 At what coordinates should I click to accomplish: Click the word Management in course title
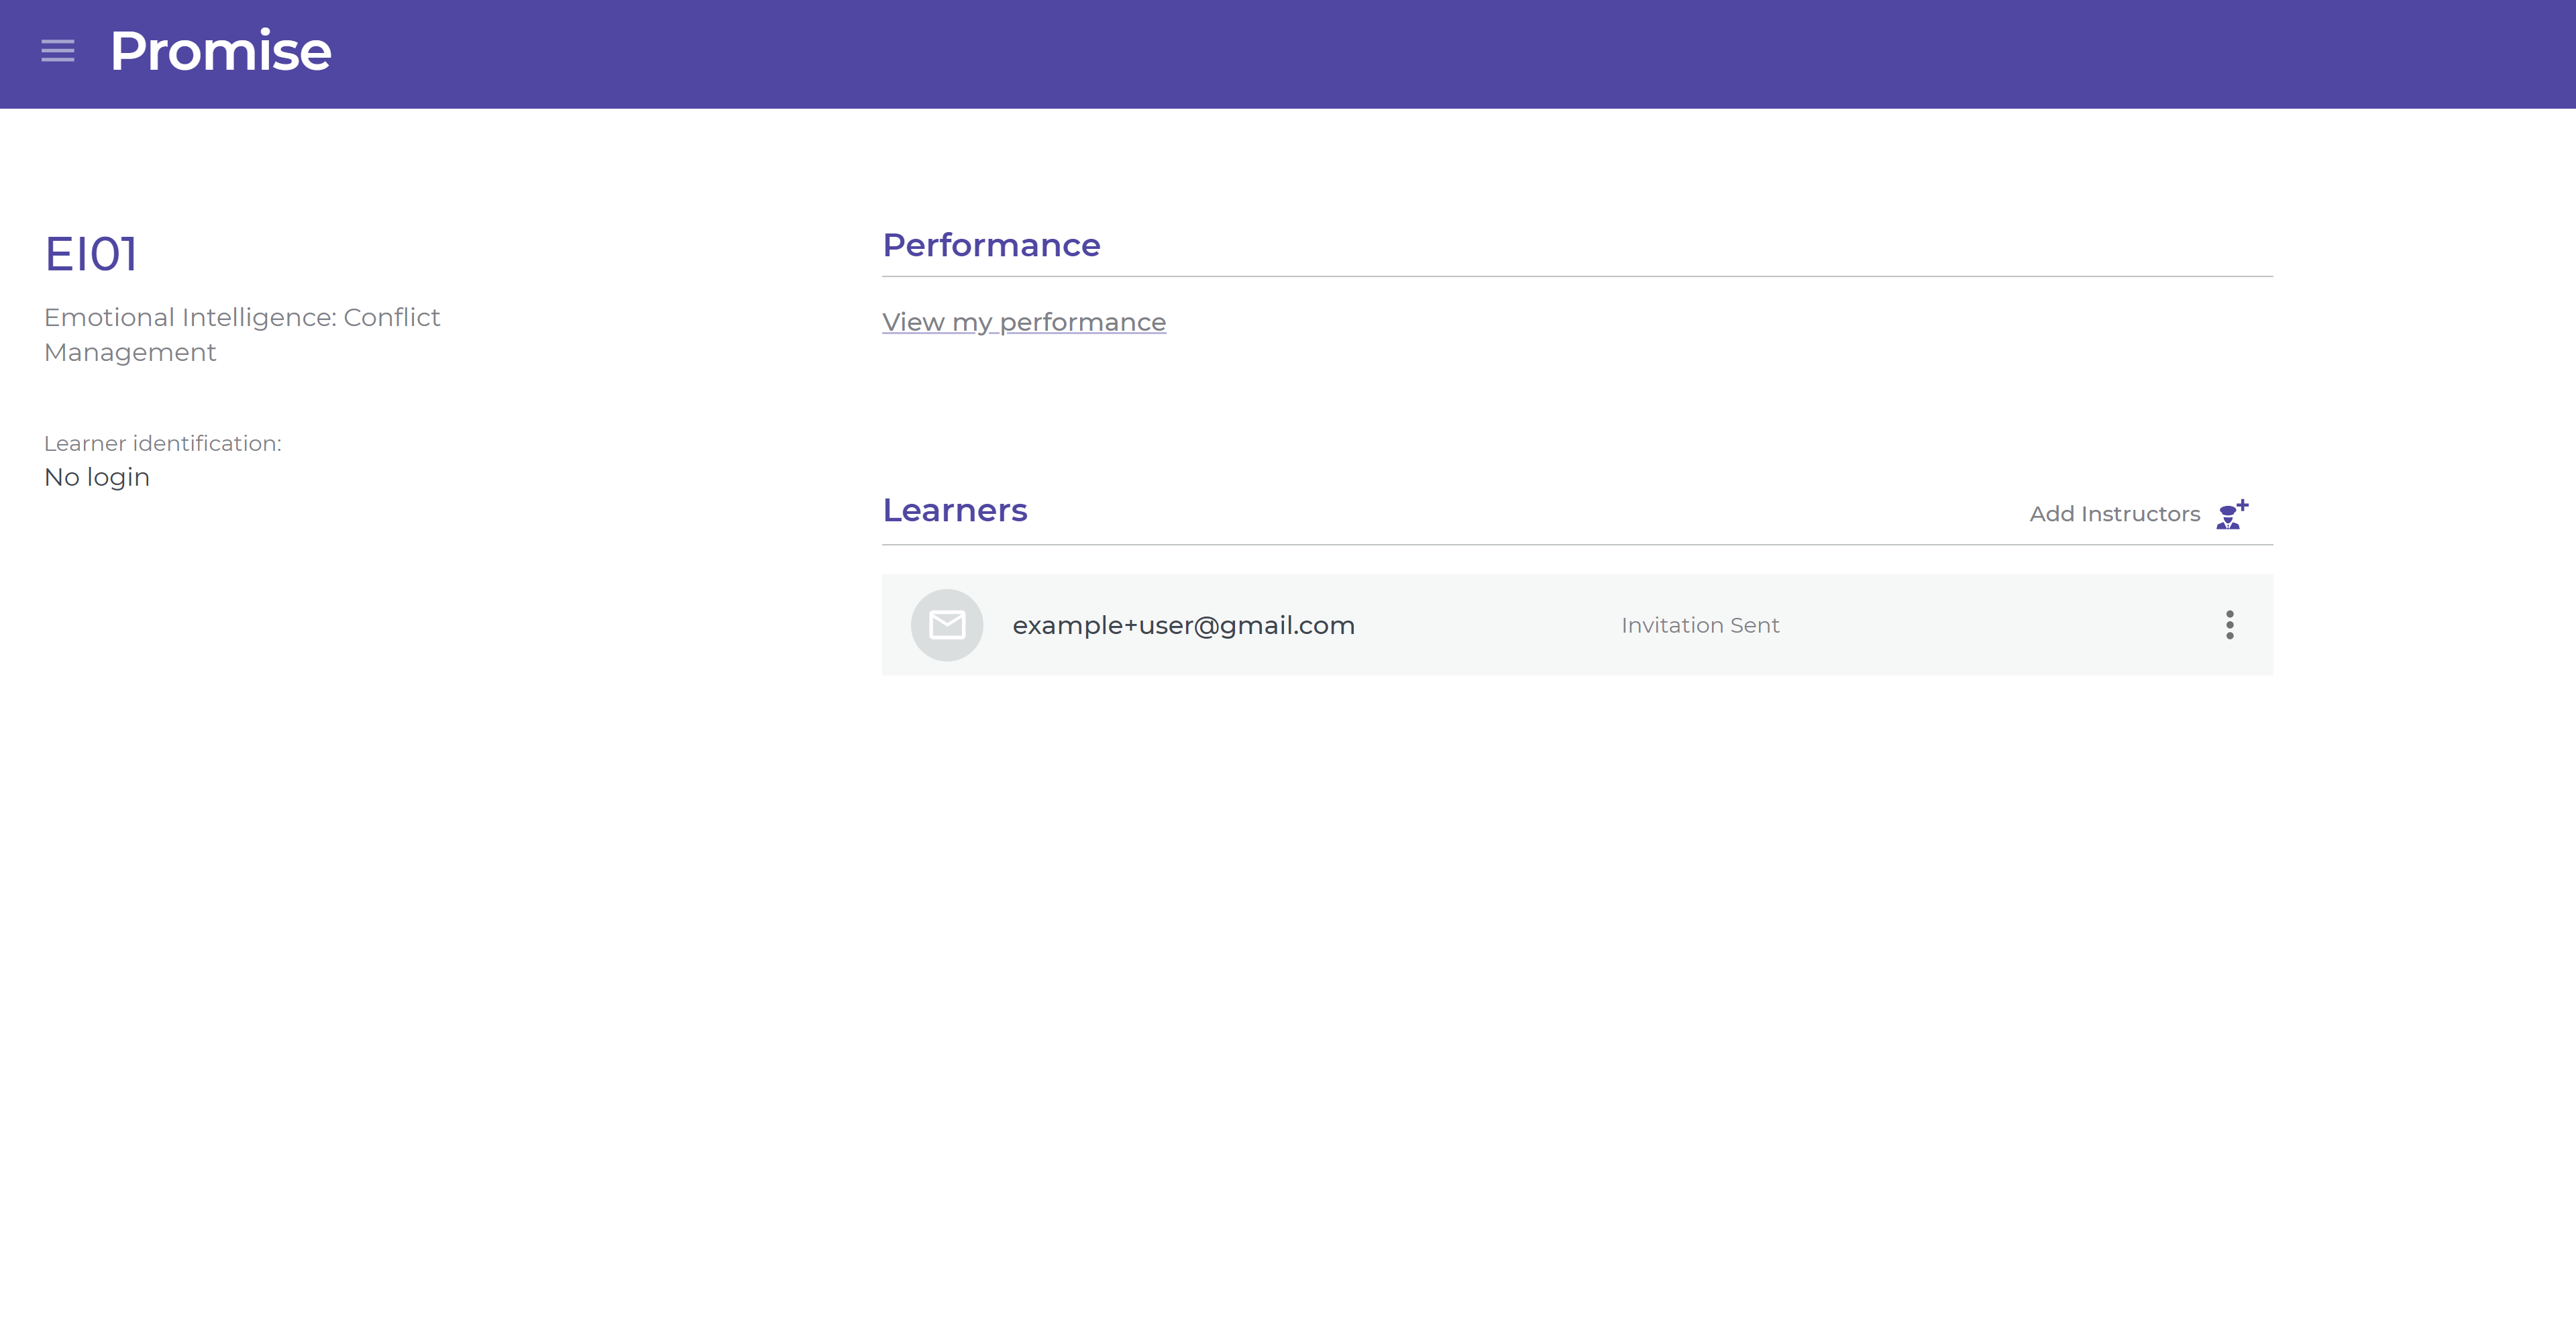[130, 353]
